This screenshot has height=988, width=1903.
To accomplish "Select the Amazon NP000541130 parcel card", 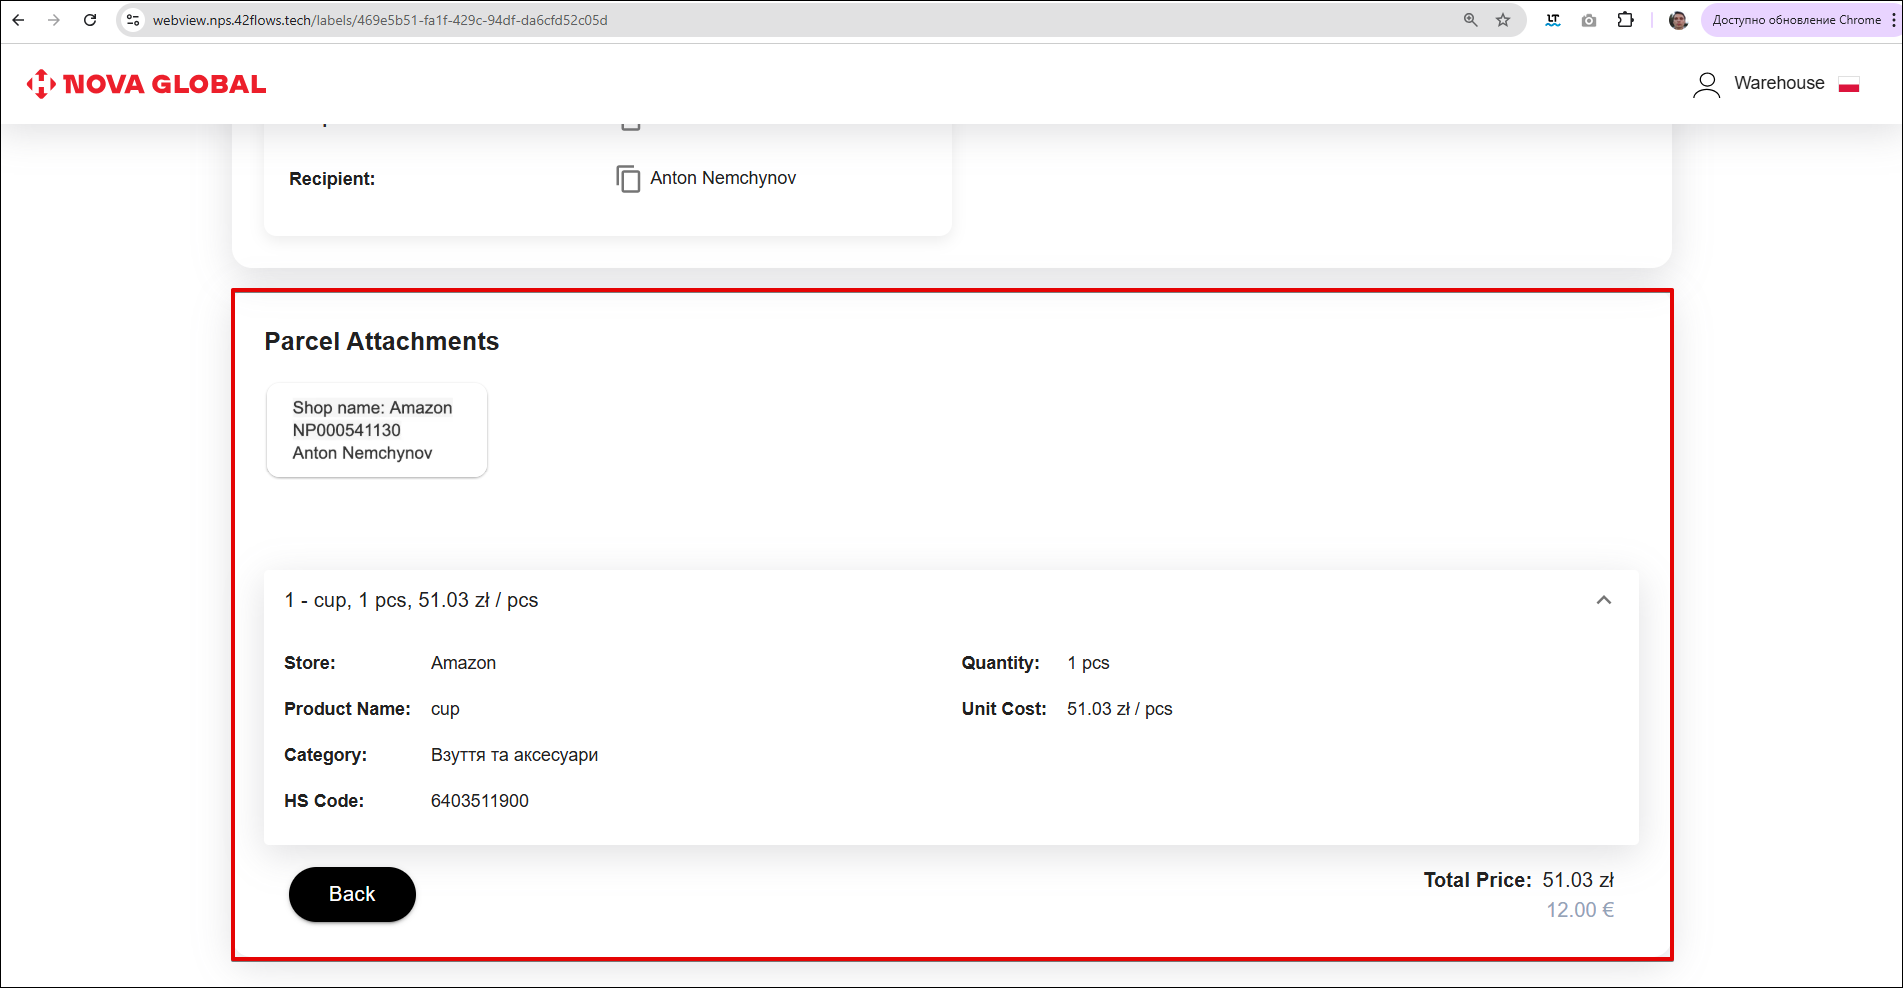I will [x=376, y=430].
